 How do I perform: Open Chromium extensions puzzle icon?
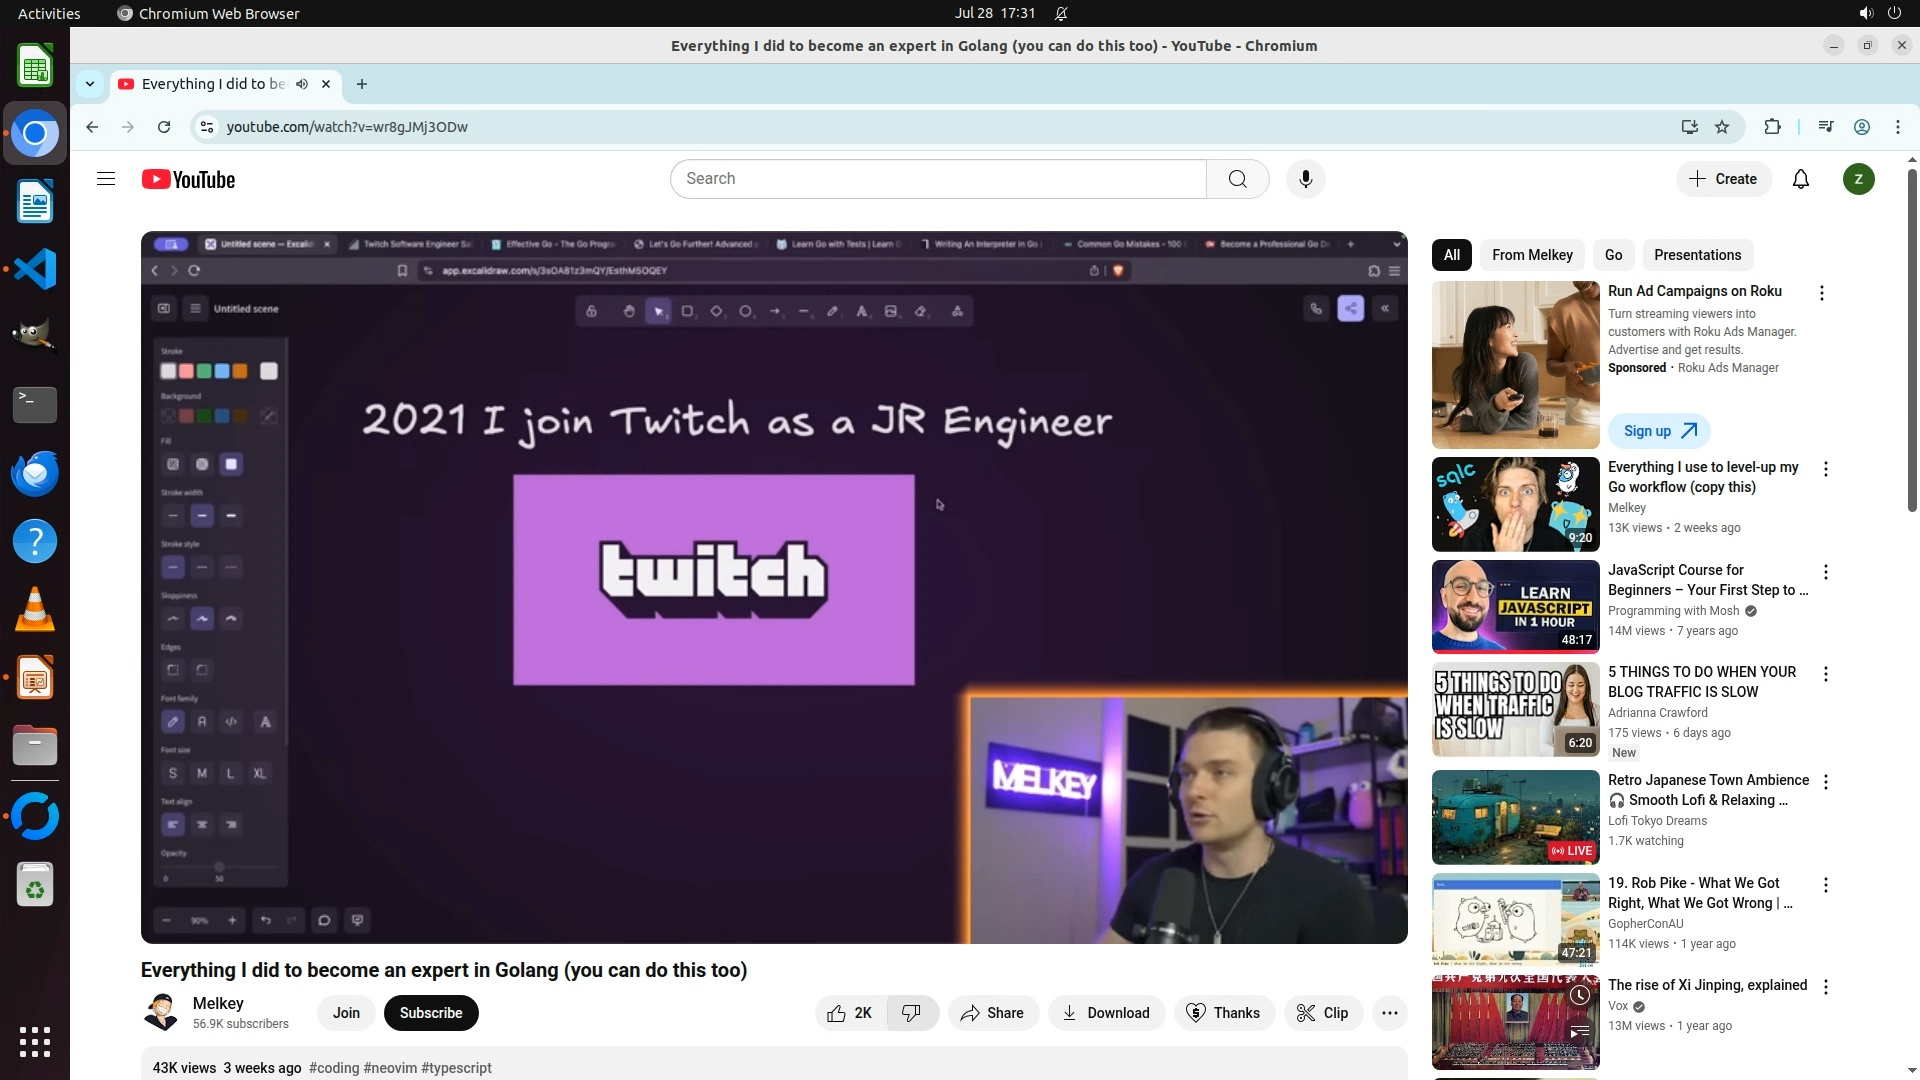(x=1772, y=127)
